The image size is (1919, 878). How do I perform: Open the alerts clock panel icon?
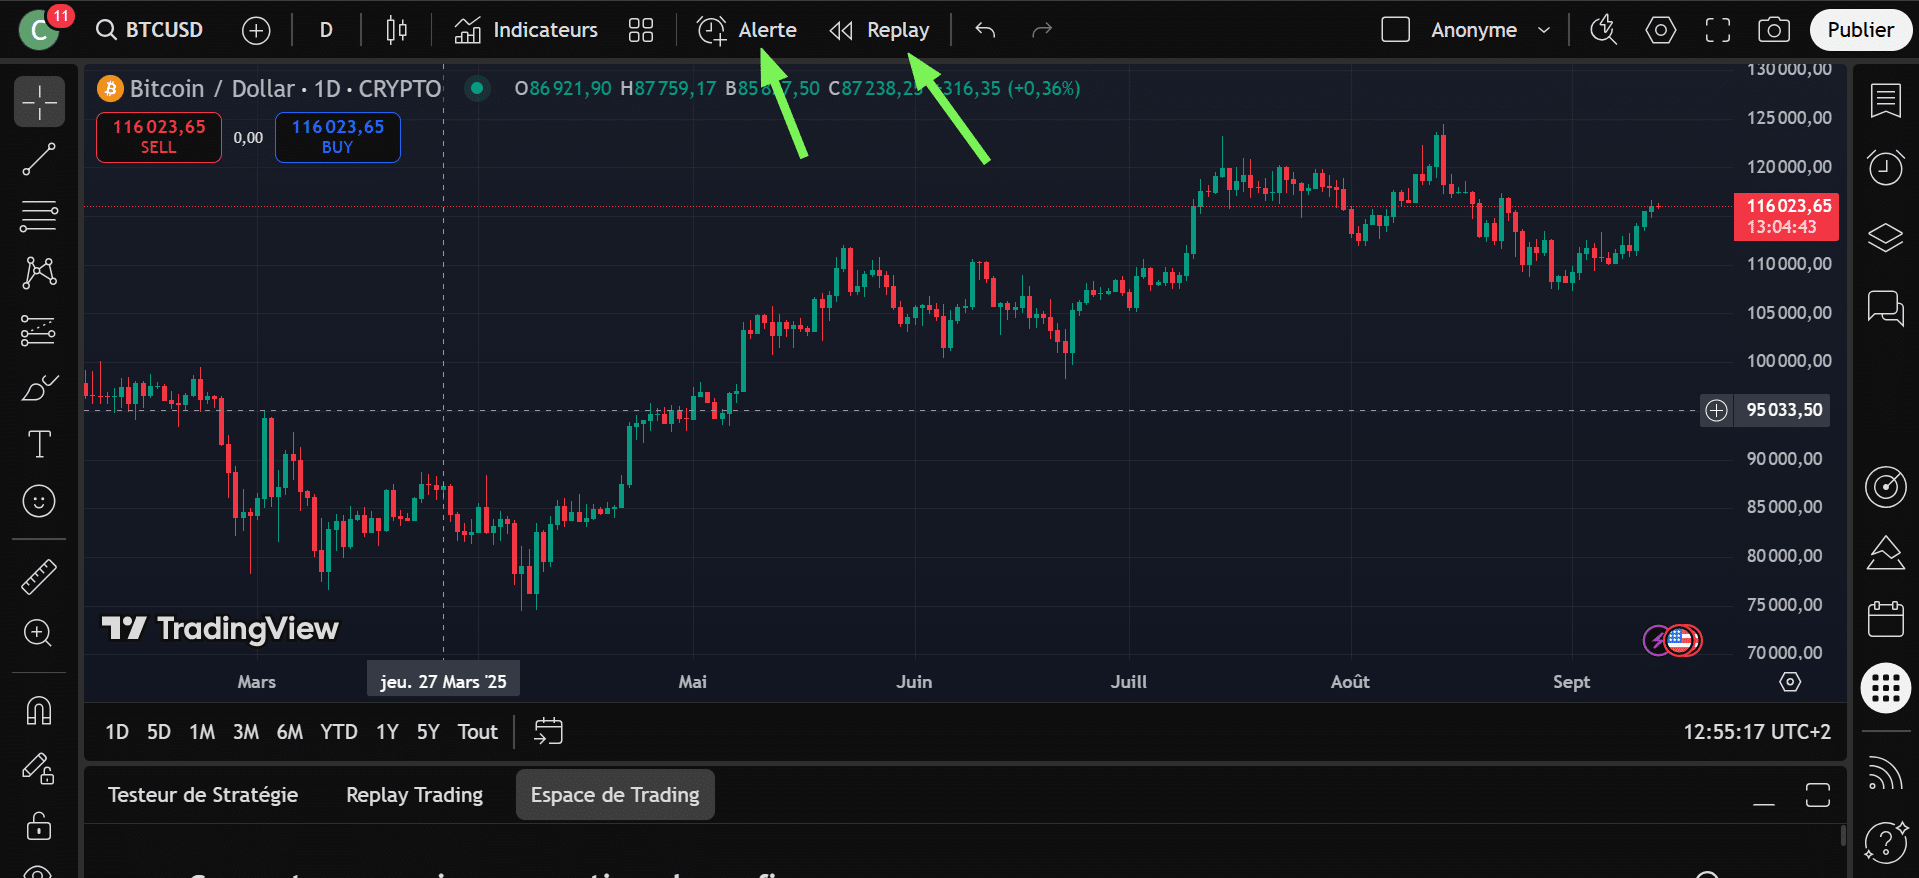1885,167
